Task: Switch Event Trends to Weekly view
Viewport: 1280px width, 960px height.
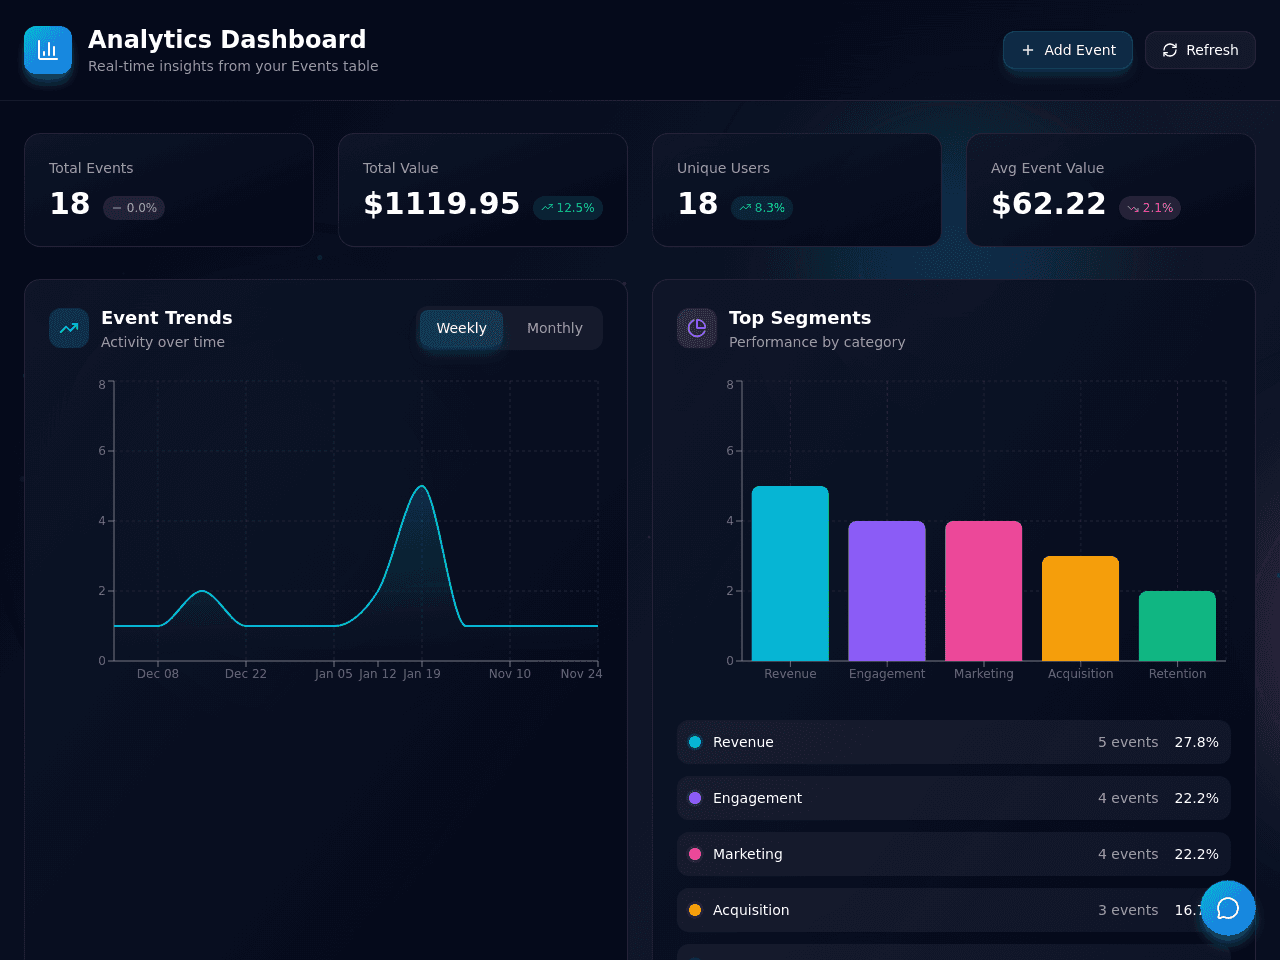Action: tap(461, 328)
